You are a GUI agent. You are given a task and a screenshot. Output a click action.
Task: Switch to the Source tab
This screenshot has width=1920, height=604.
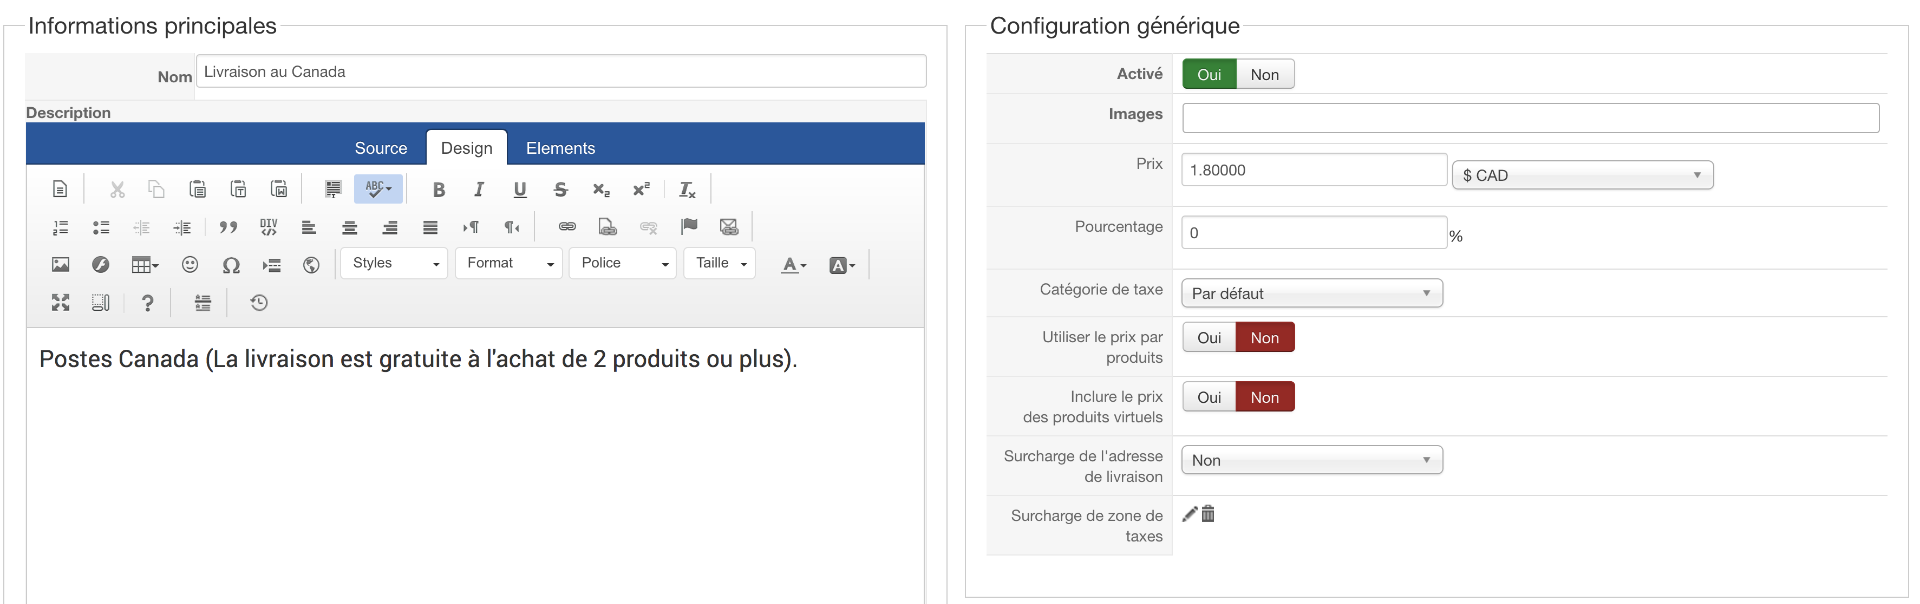(x=380, y=148)
